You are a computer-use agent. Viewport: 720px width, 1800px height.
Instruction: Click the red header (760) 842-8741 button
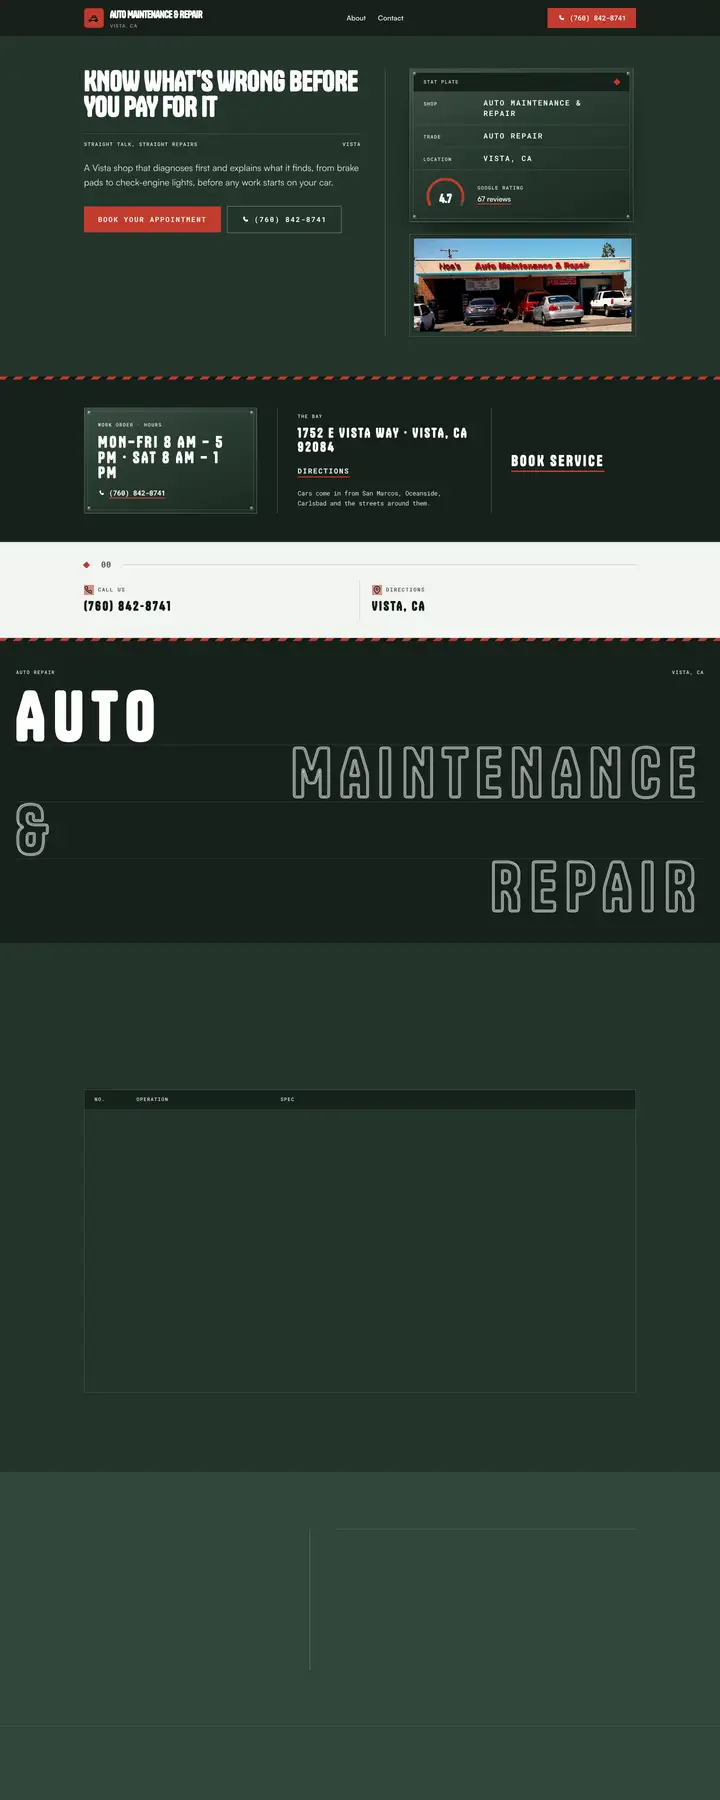pos(592,18)
